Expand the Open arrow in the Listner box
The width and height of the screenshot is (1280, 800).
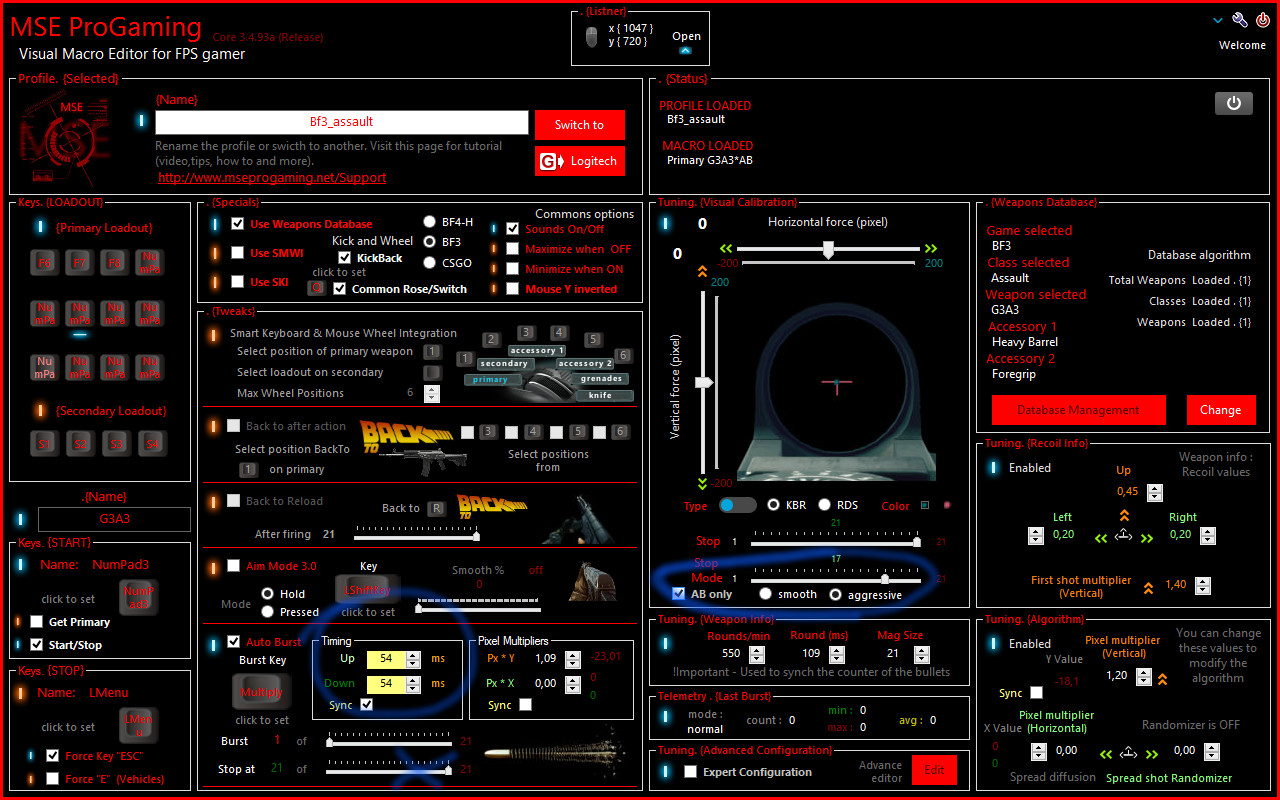[x=686, y=50]
